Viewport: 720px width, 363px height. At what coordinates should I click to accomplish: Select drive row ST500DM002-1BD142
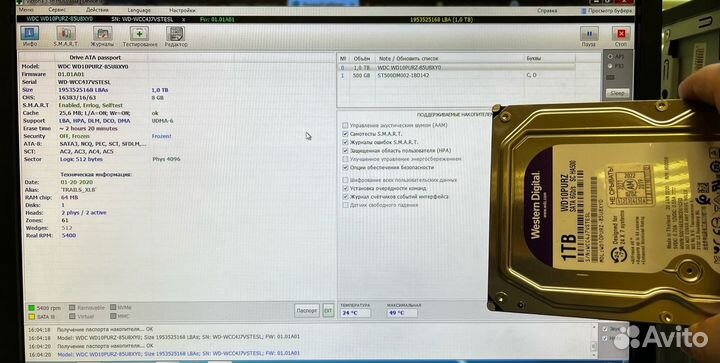457,75
